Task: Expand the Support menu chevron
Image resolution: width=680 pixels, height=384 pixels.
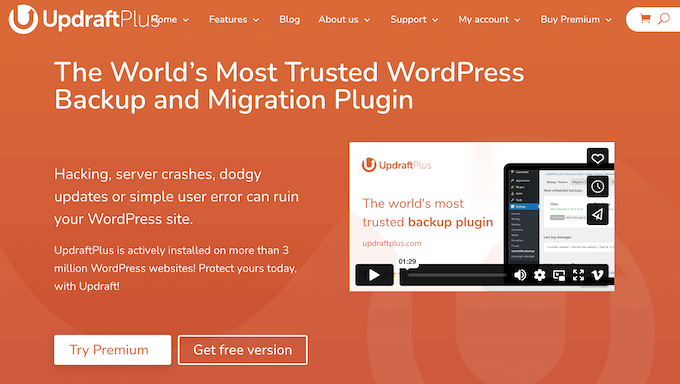Action: 435,20
